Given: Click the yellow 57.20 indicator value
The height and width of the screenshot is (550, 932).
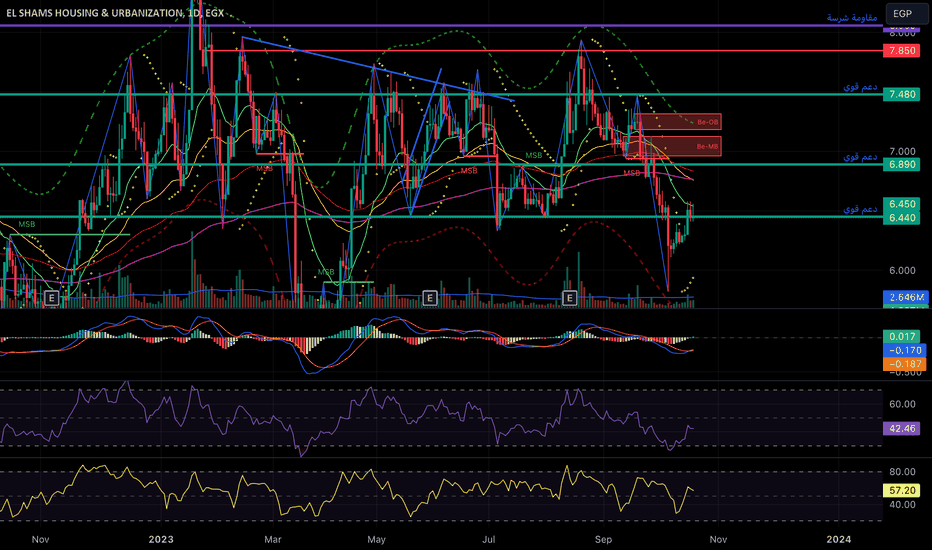Looking at the screenshot, I should click(902, 490).
